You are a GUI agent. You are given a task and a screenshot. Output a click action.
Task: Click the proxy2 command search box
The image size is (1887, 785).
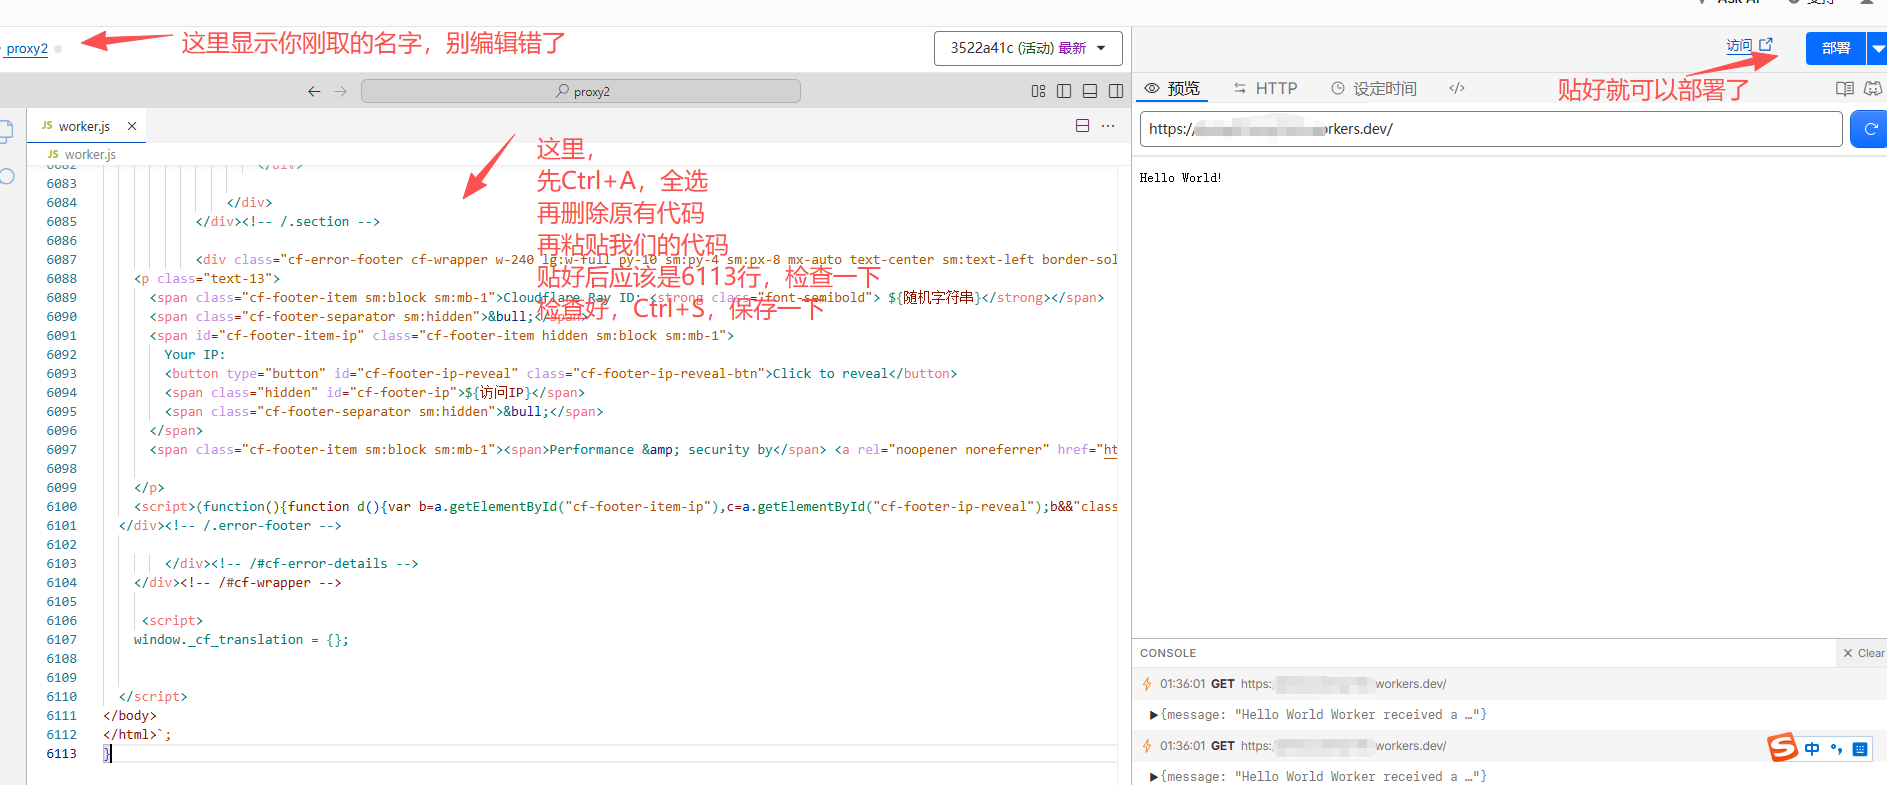coord(581,91)
